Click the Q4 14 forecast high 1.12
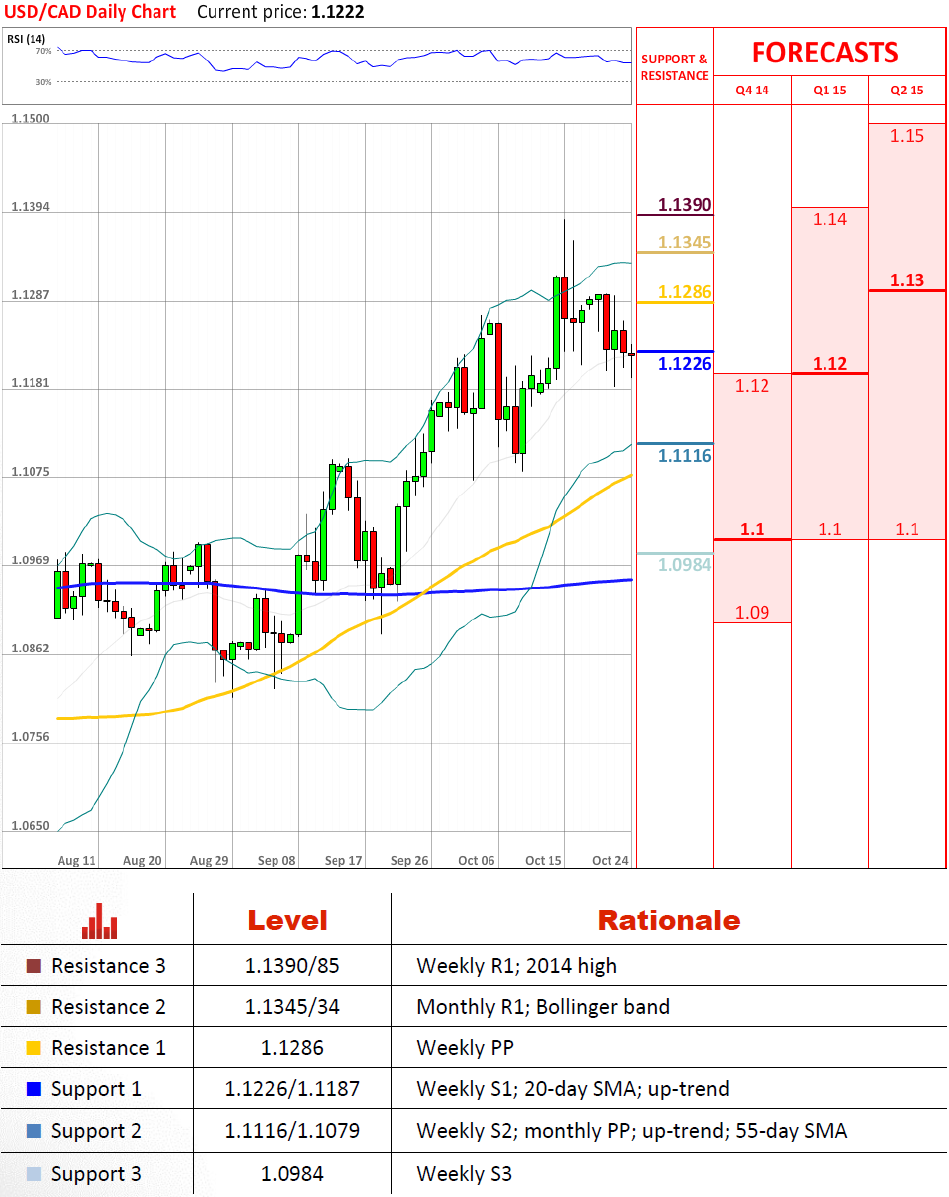Viewport: 949px width, 1197px height. coord(752,386)
